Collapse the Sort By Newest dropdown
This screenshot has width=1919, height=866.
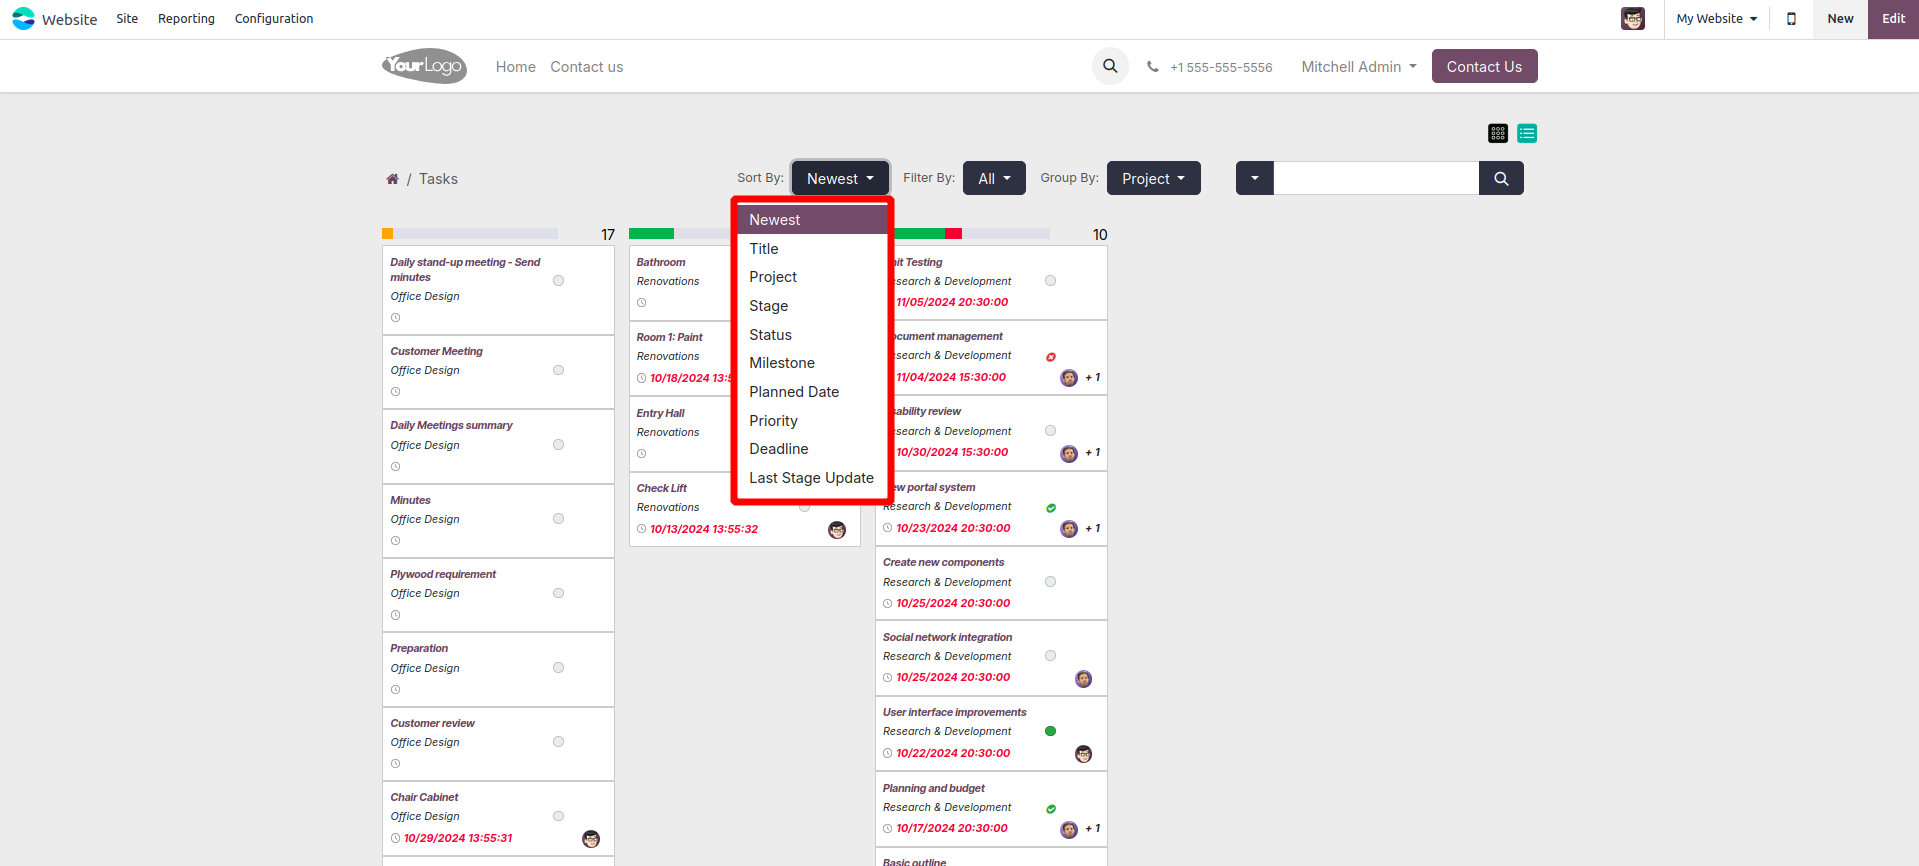840,178
